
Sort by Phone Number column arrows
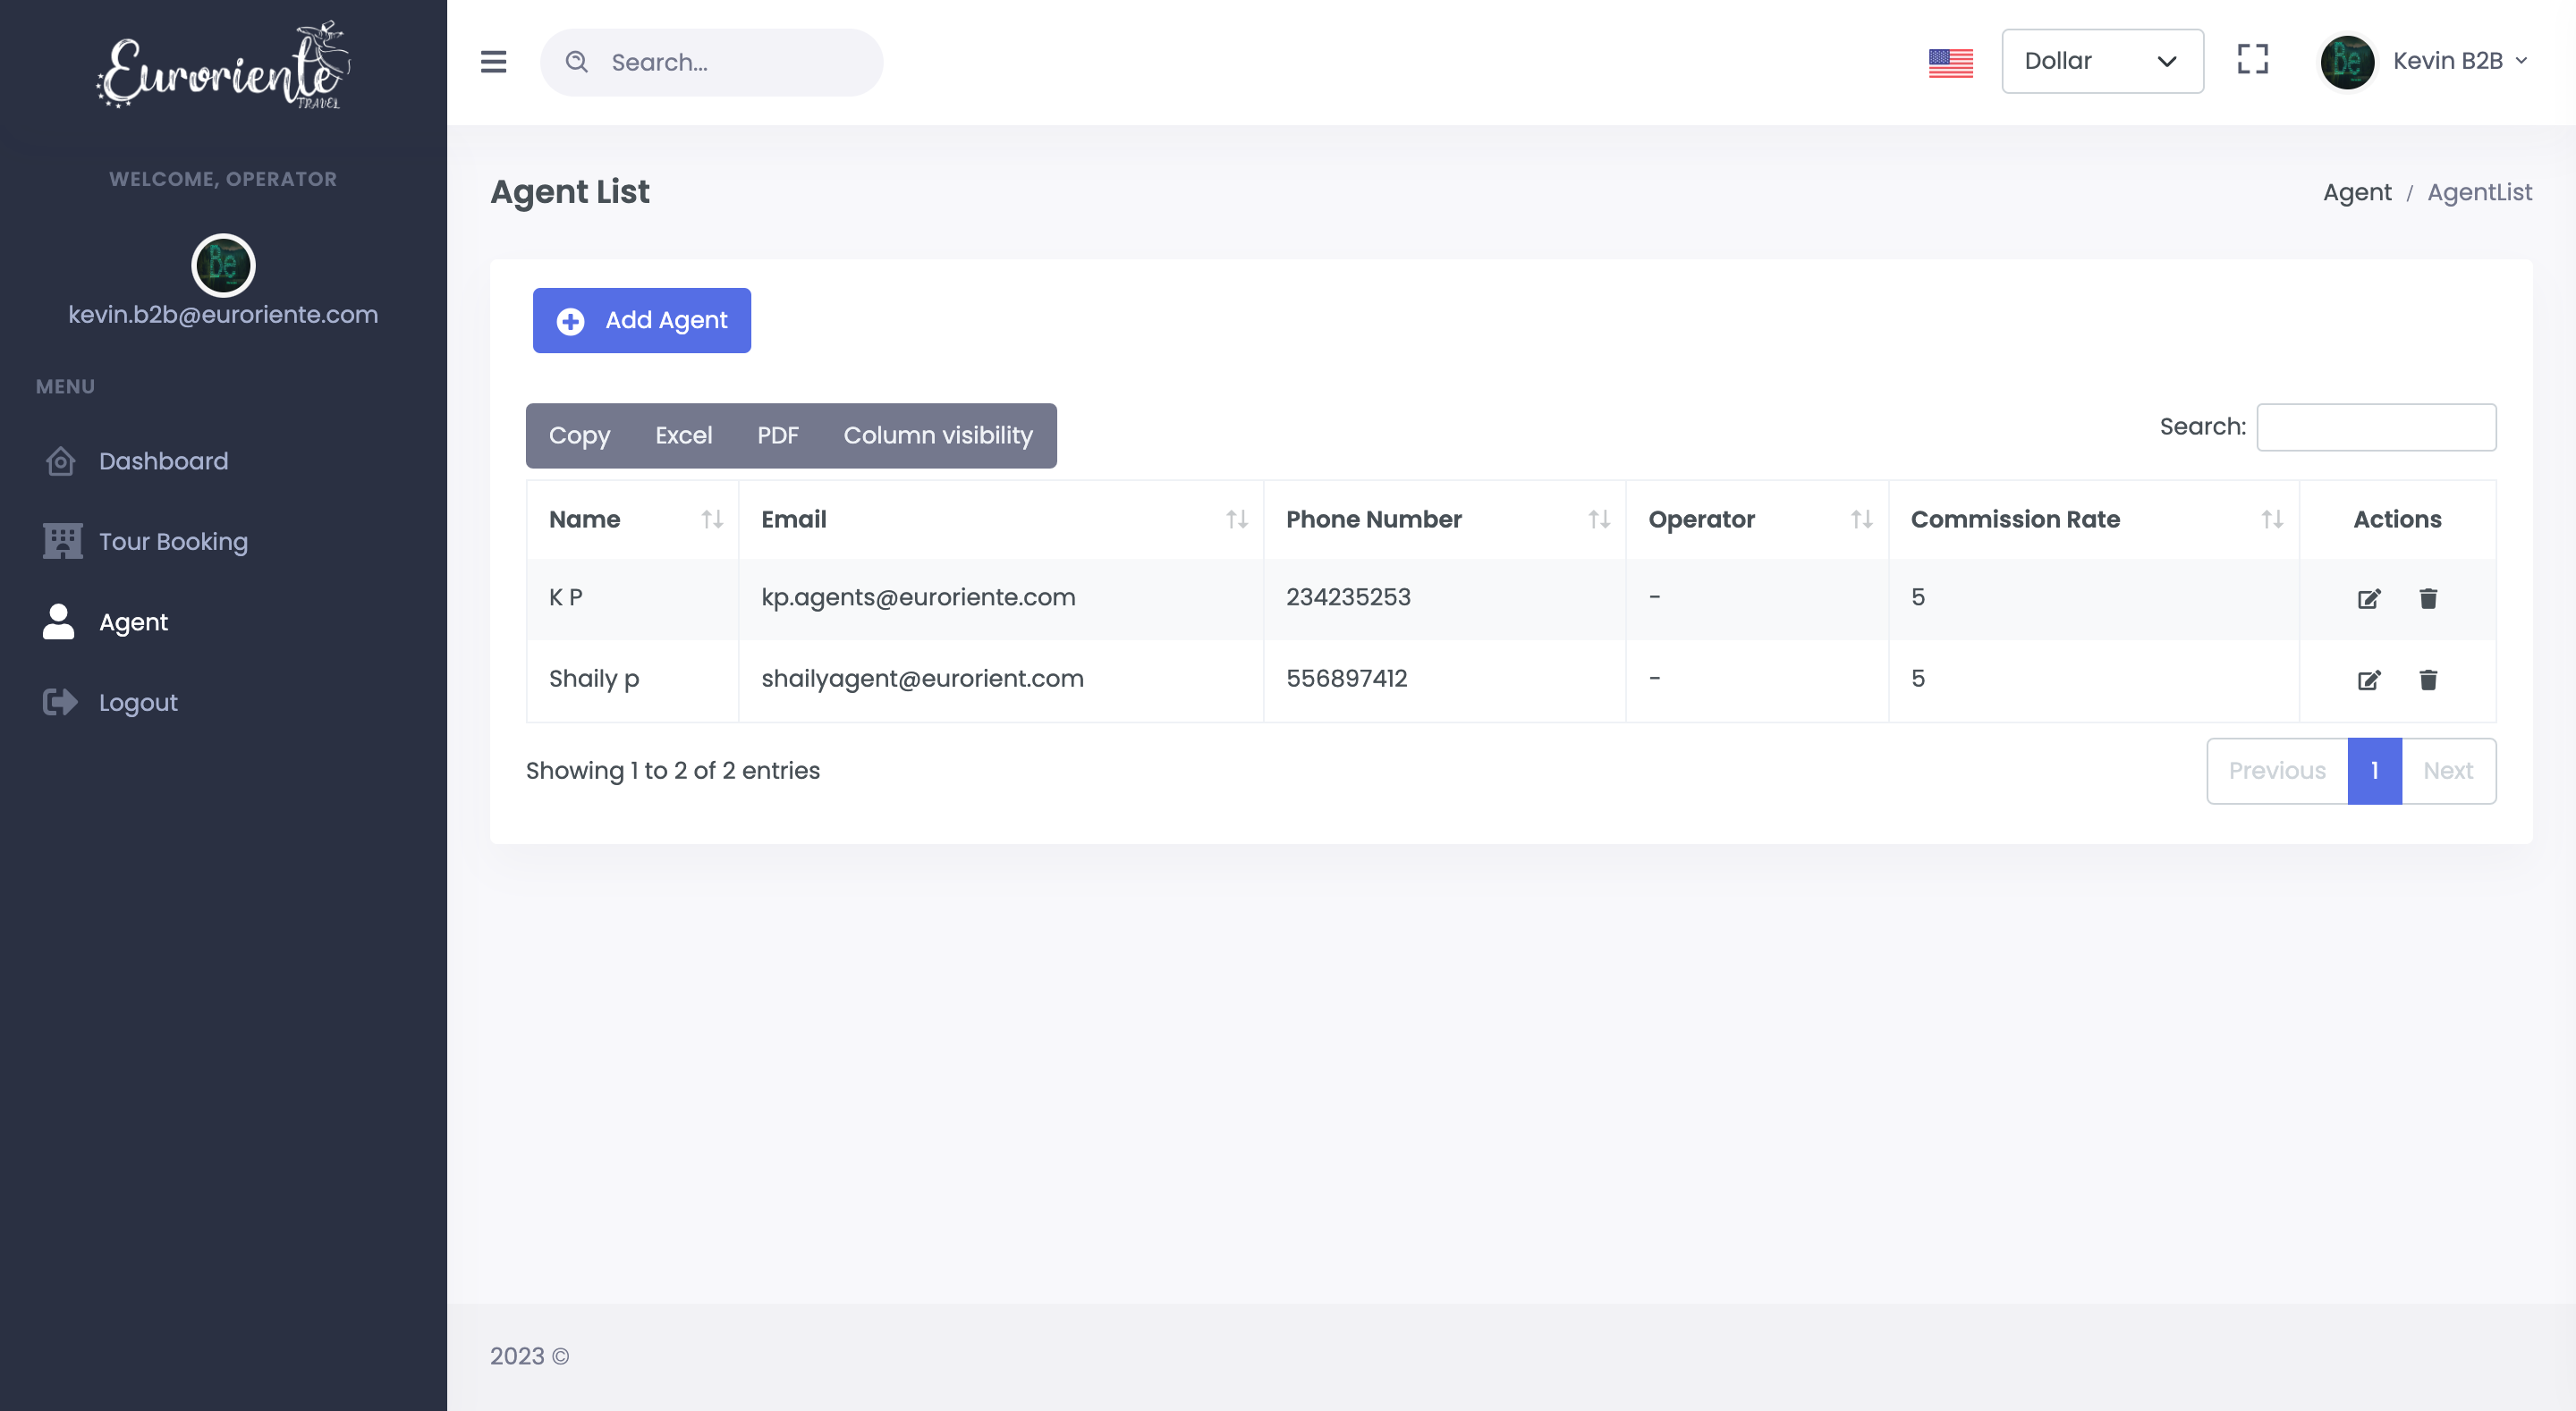point(1599,519)
